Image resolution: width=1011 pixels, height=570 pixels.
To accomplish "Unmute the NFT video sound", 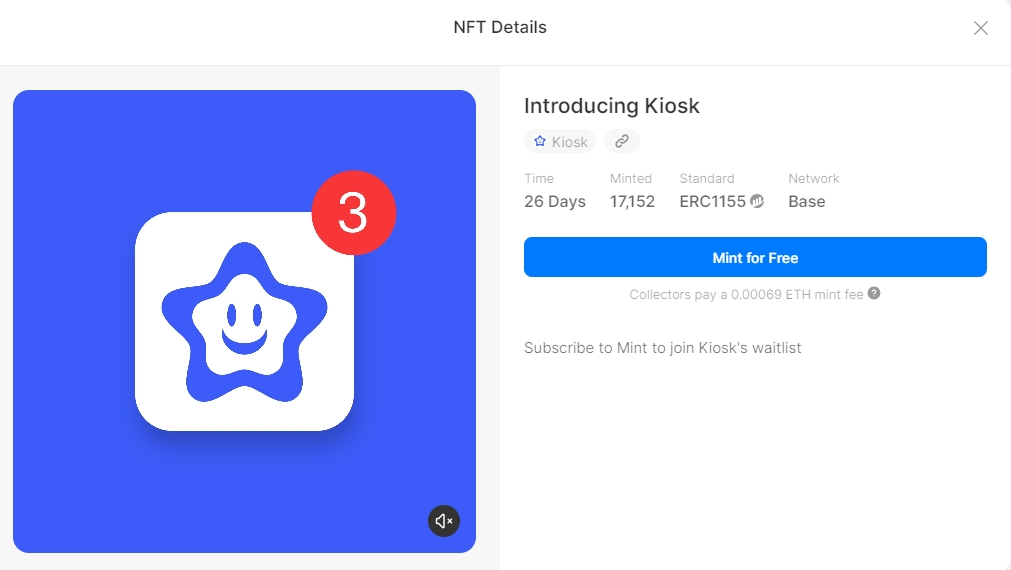I will pos(444,521).
